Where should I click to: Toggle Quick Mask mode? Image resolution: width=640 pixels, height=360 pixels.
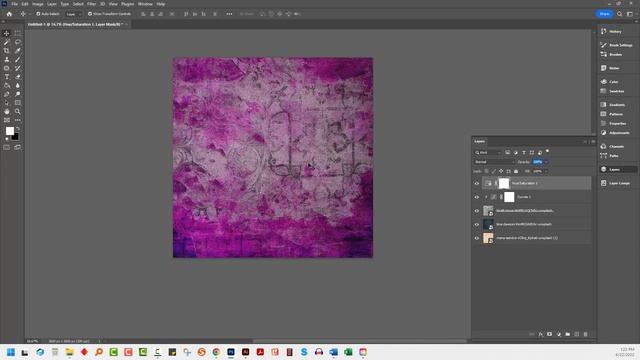tap(7, 147)
